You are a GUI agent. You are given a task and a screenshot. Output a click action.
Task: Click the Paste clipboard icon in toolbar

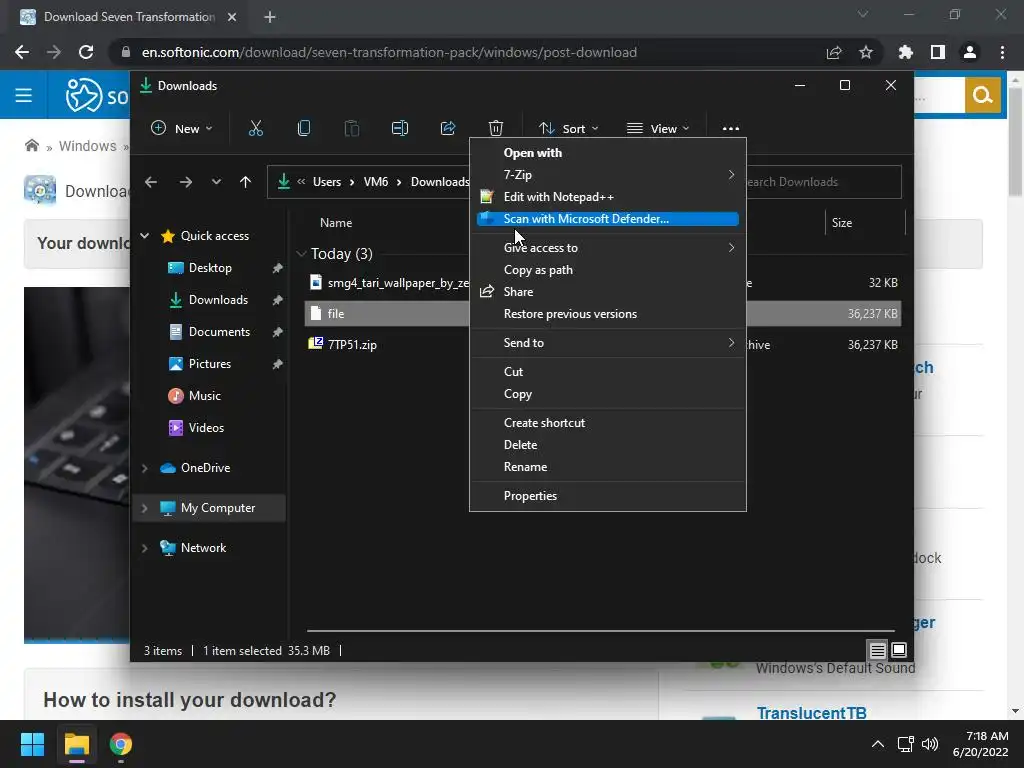point(351,129)
